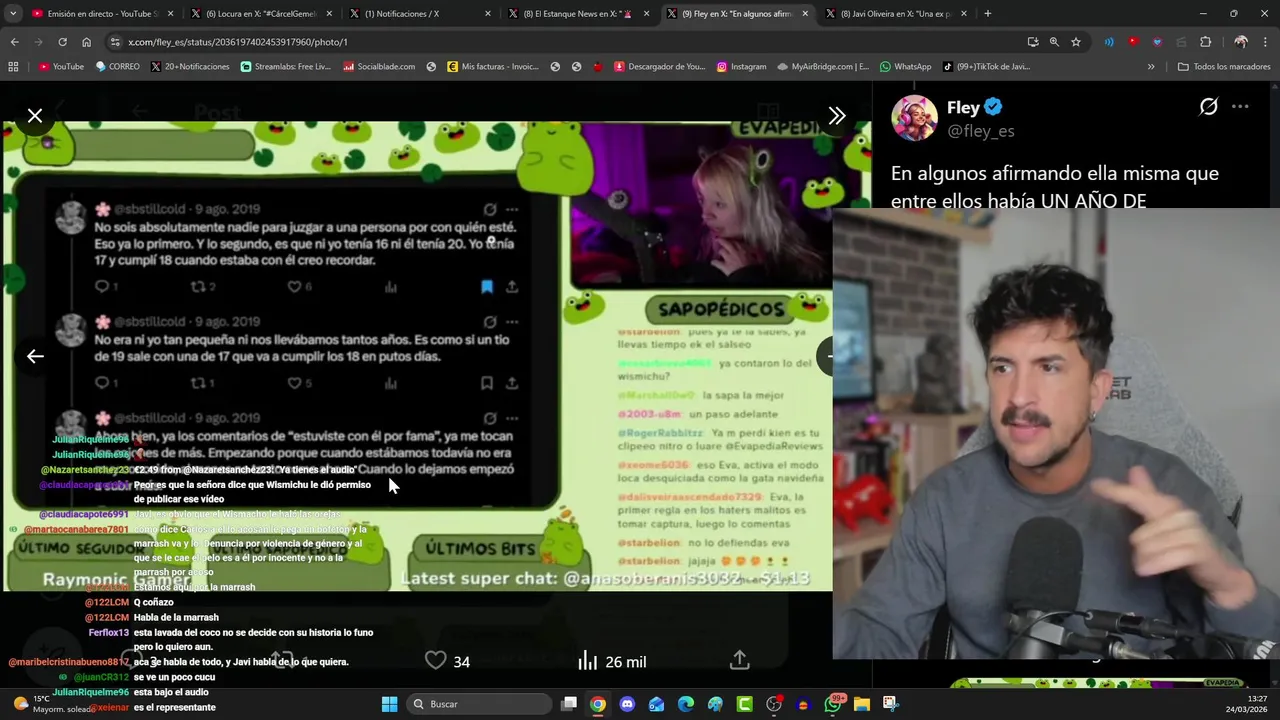Open Microsoft Edge from the taskbar
Image resolution: width=1280 pixels, height=720 pixels.
click(x=686, y=704)
